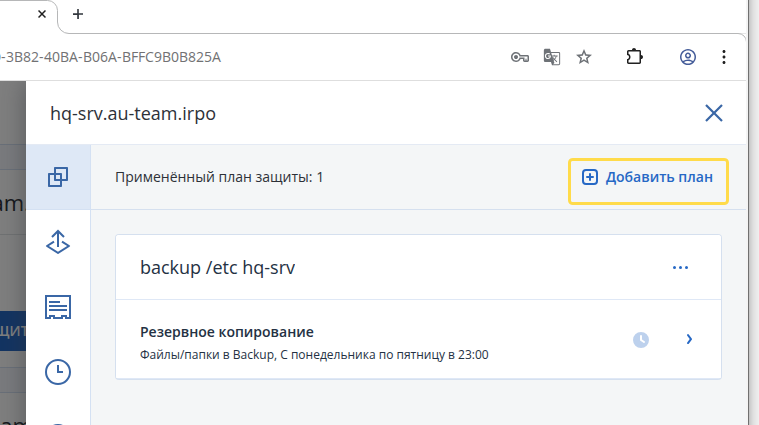759x425 pixels.
Task: Open the details sidebar icon
Action: (58, 307)
